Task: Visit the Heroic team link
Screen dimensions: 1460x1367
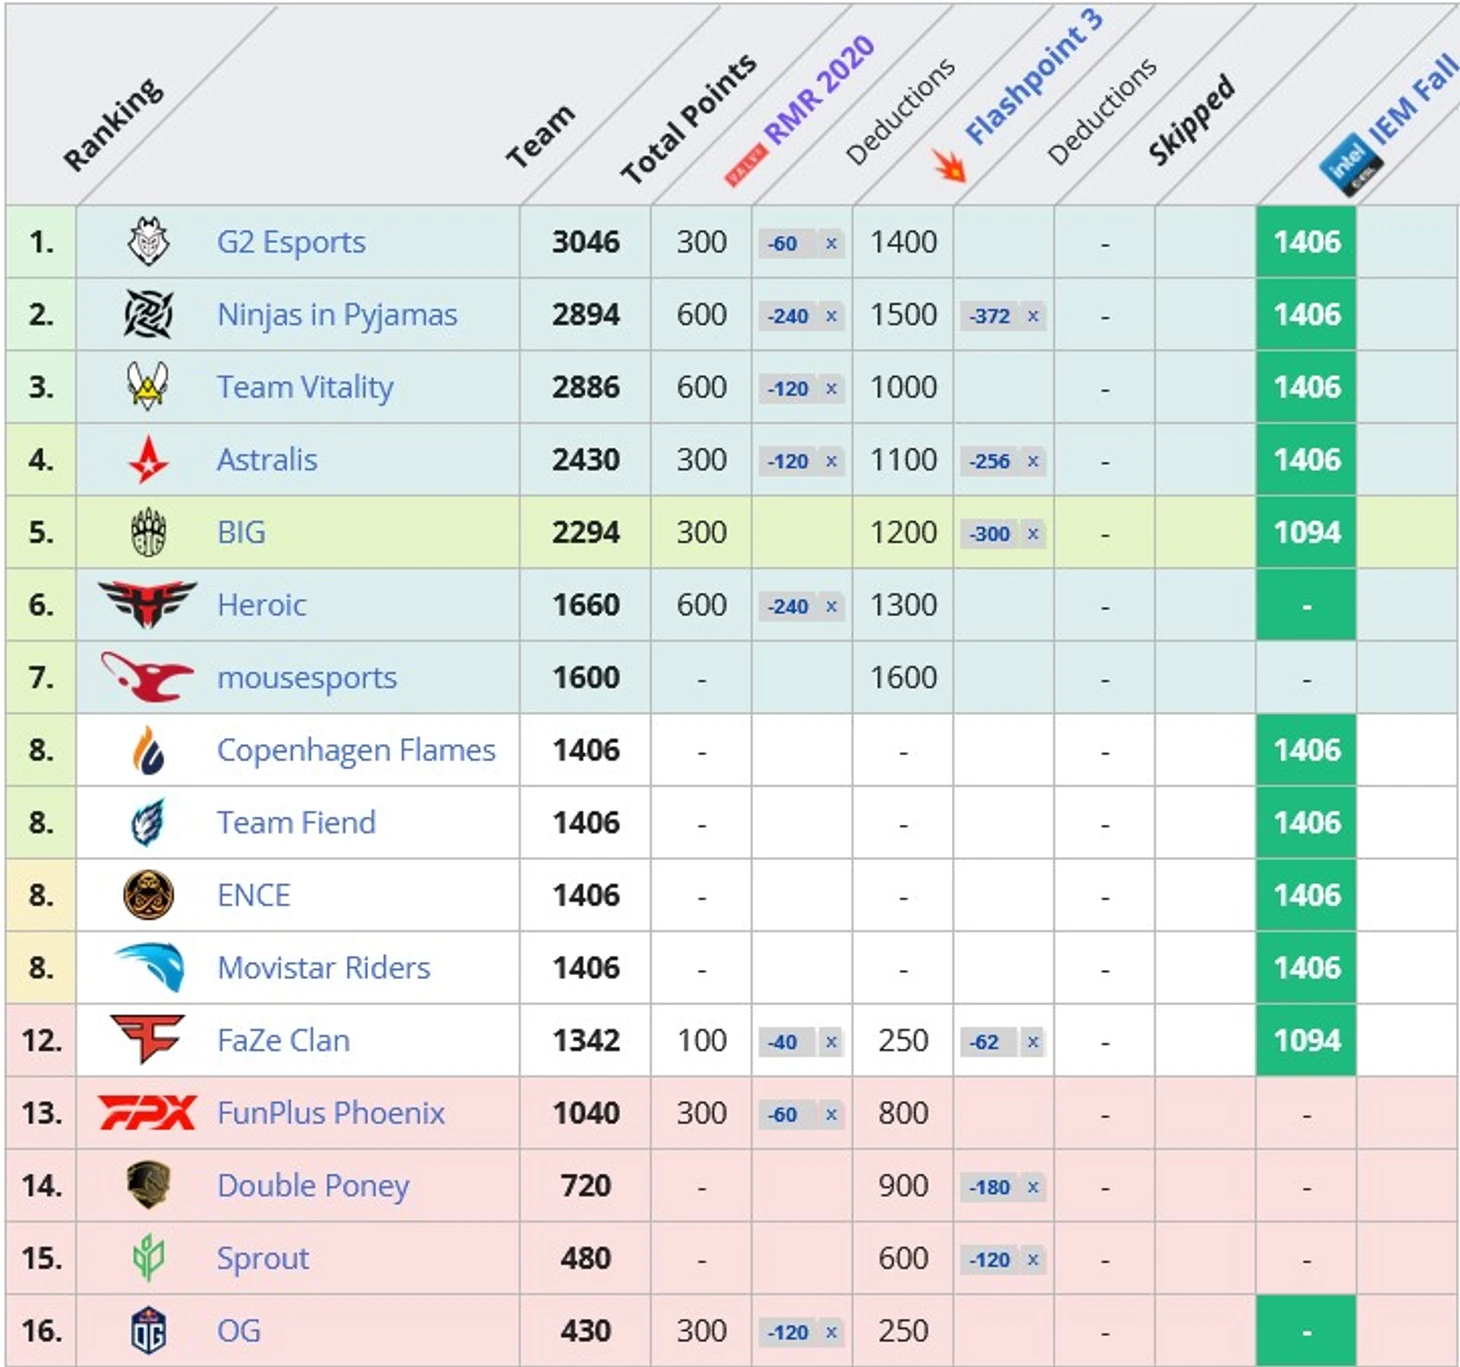Action: (x=261, y=605)
